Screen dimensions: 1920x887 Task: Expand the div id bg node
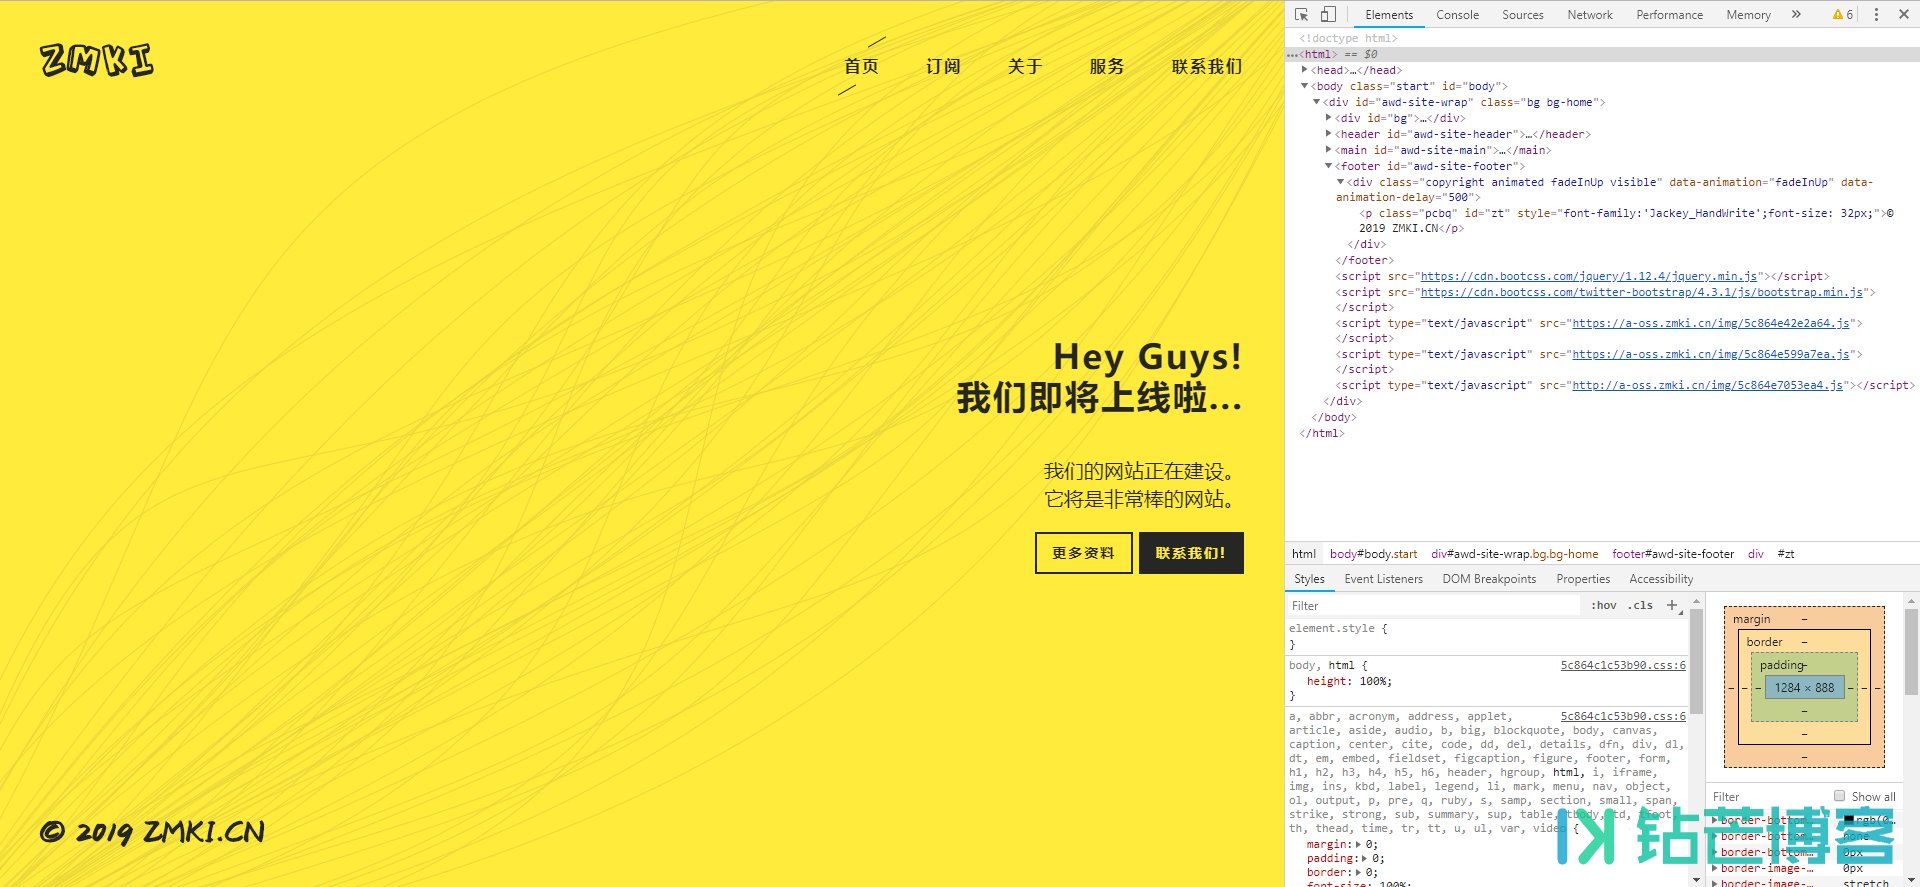pyautogui.click(x=1328, y=118)
